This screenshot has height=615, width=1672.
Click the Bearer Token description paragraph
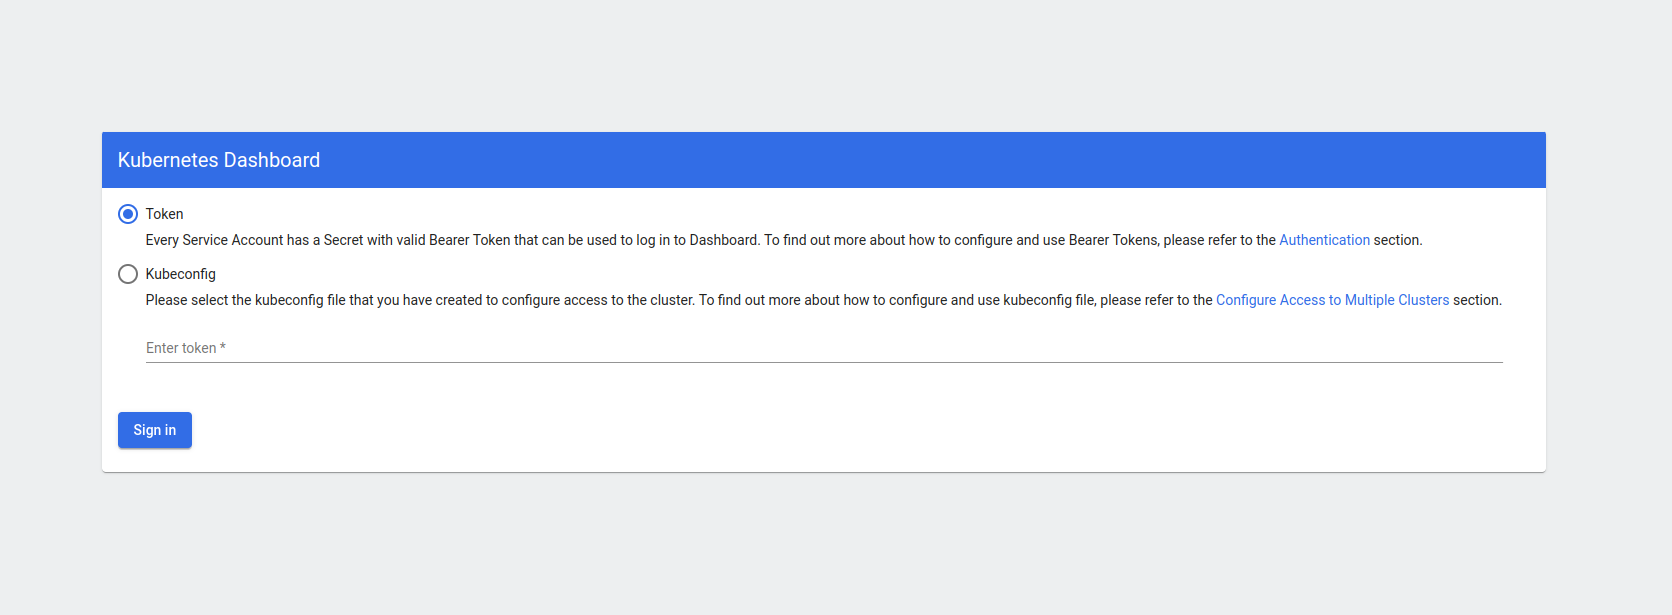[x=700, y=240]
